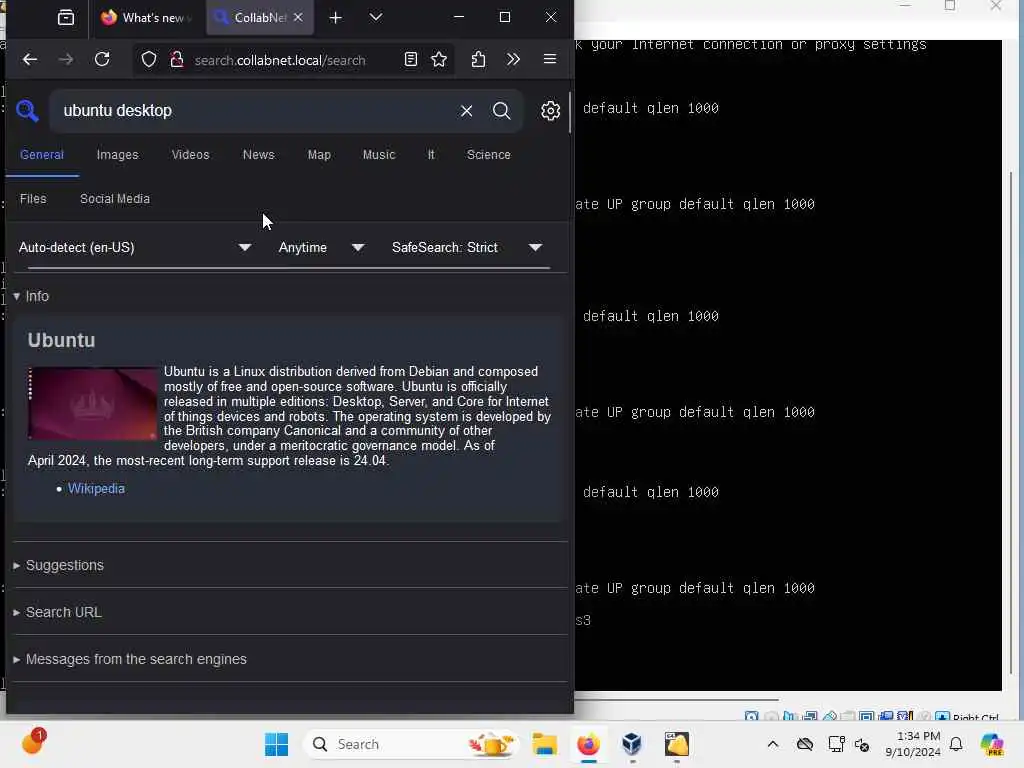Open the notification bell
This screenshot has width=1024, height=768.
tap(956, 744)
